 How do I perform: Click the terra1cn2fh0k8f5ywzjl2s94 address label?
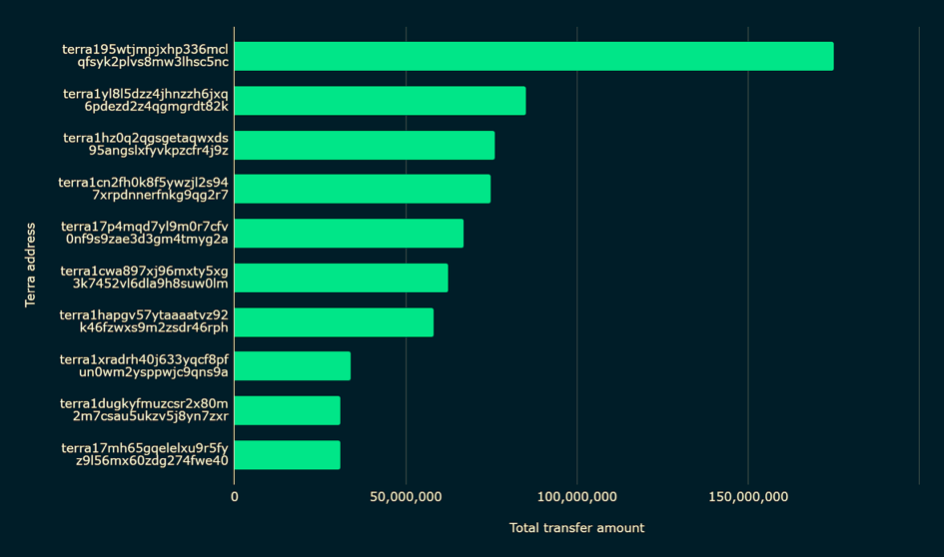(x=144, y=189)
